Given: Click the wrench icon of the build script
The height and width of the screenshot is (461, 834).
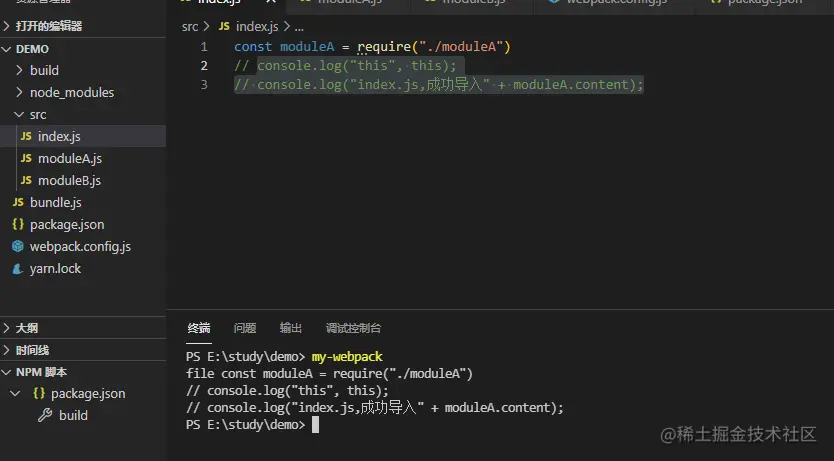Looking at the screenshot, I should coord(45,415).
